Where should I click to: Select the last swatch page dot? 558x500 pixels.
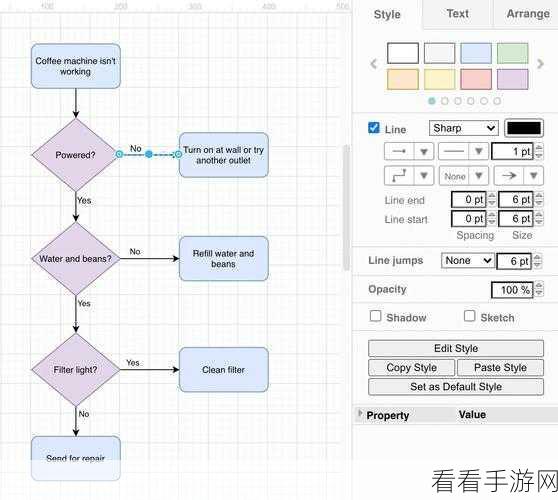coord(497,101)
